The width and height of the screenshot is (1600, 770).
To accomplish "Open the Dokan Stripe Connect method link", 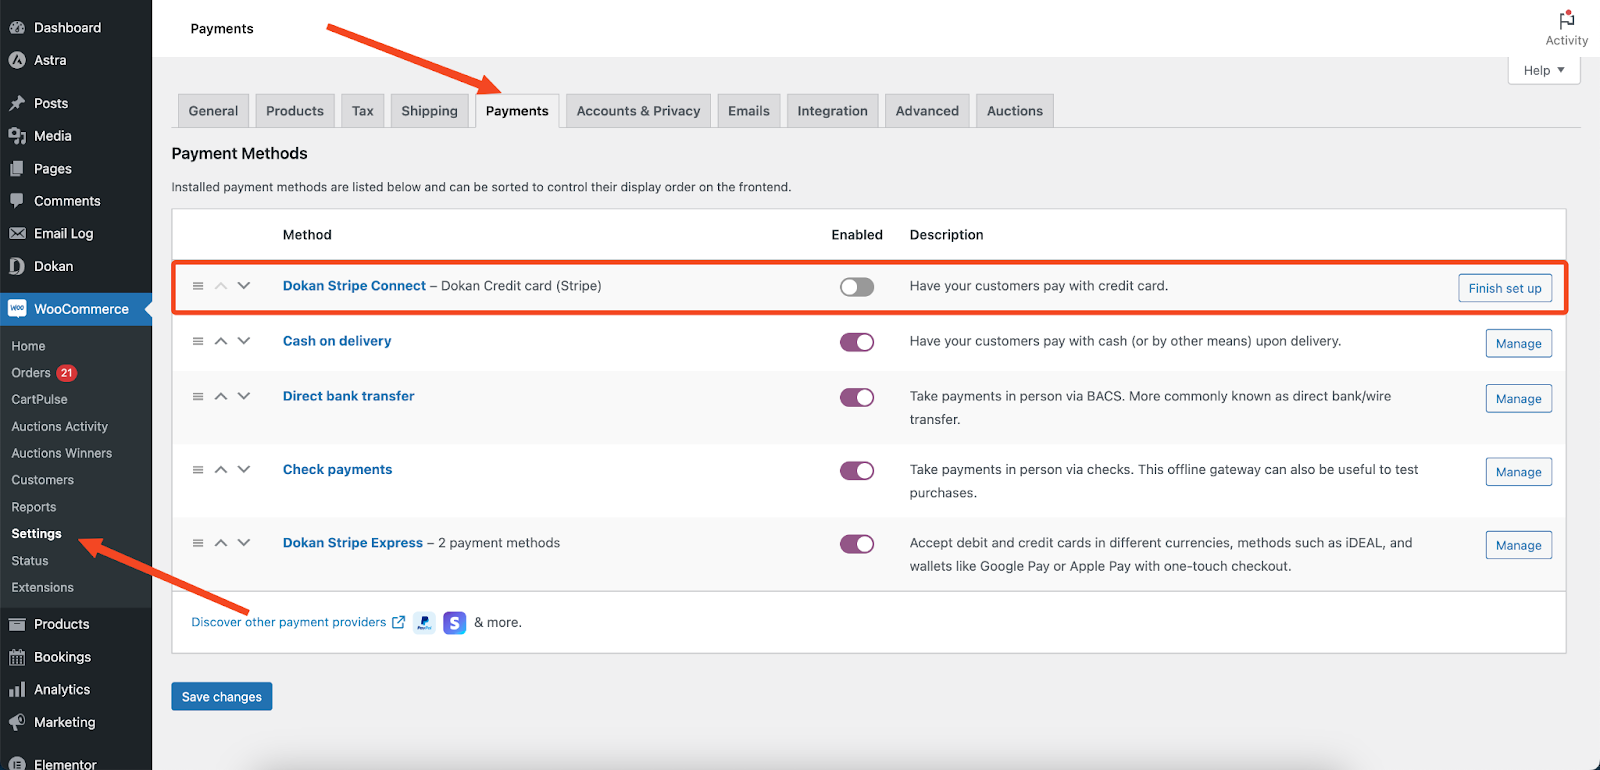I will pos(354,286).
